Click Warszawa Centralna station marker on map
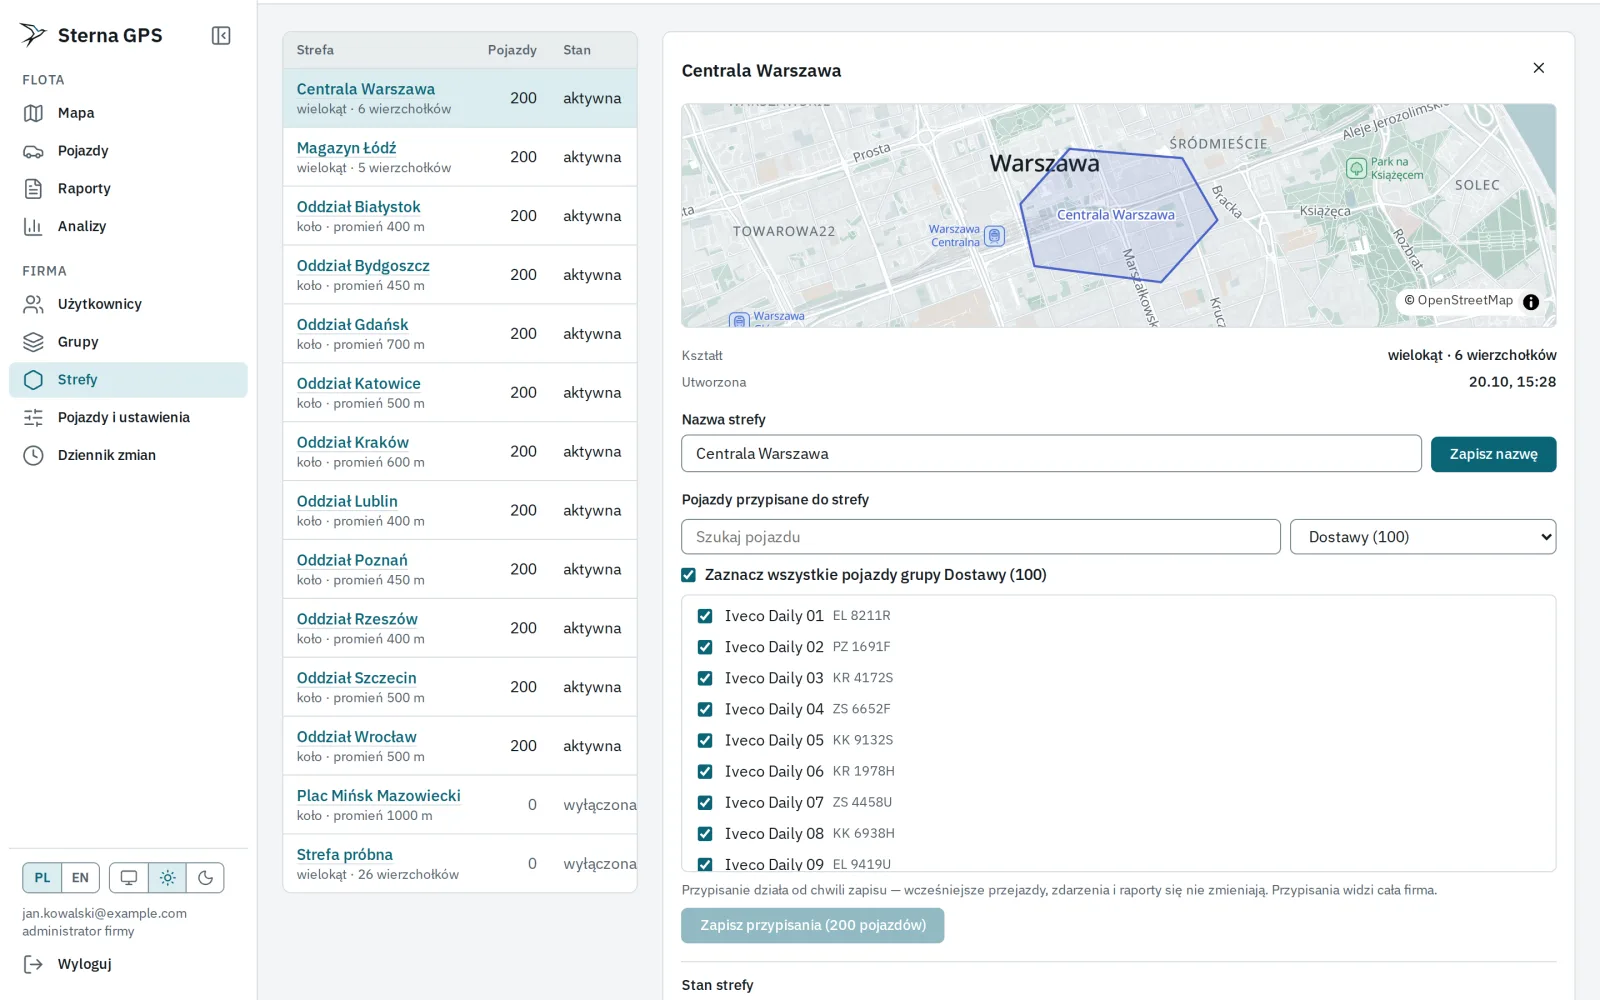Image resolution: width=1600 pixels, height=1000 pixels. (994, 236)
